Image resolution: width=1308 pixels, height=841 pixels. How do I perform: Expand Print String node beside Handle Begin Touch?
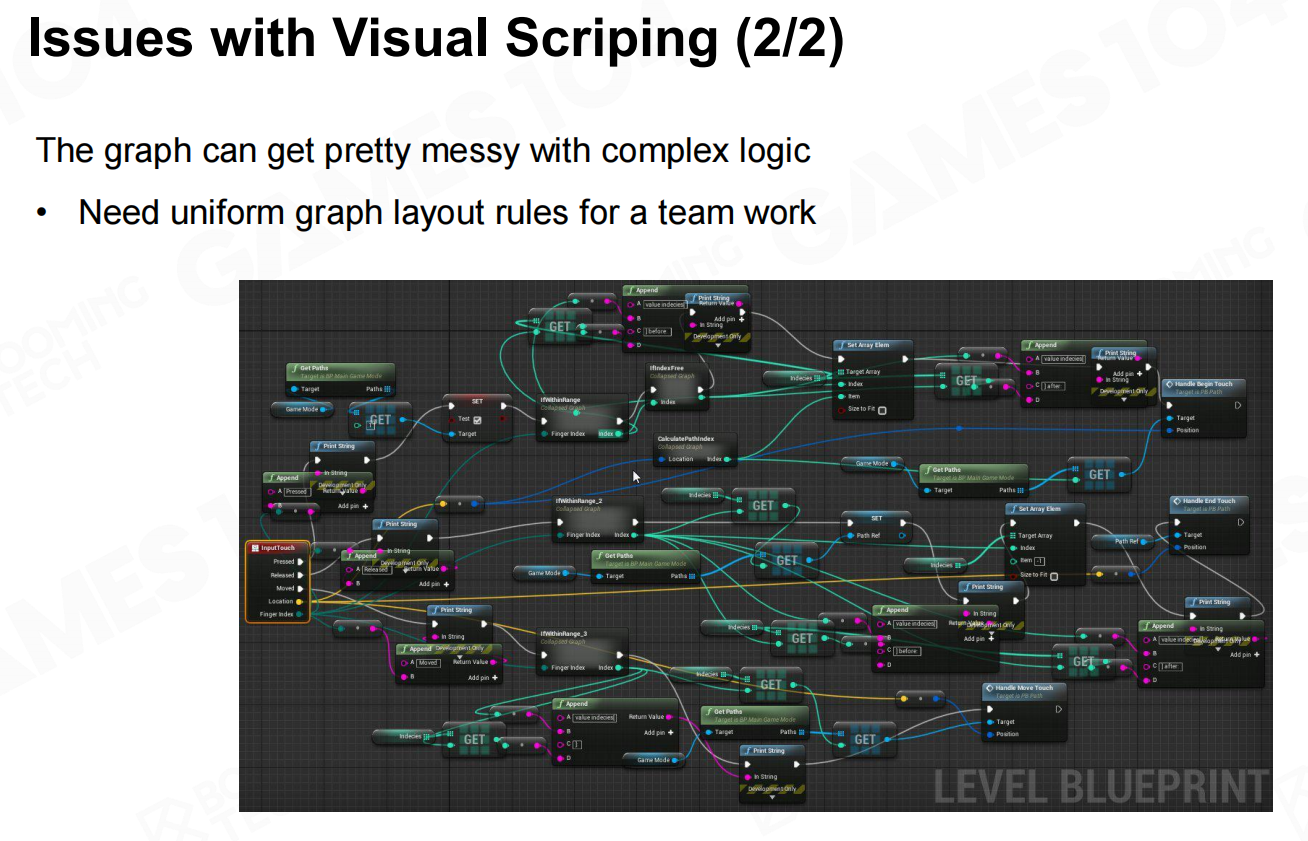pyautogui.click(x=1124, y=401)
